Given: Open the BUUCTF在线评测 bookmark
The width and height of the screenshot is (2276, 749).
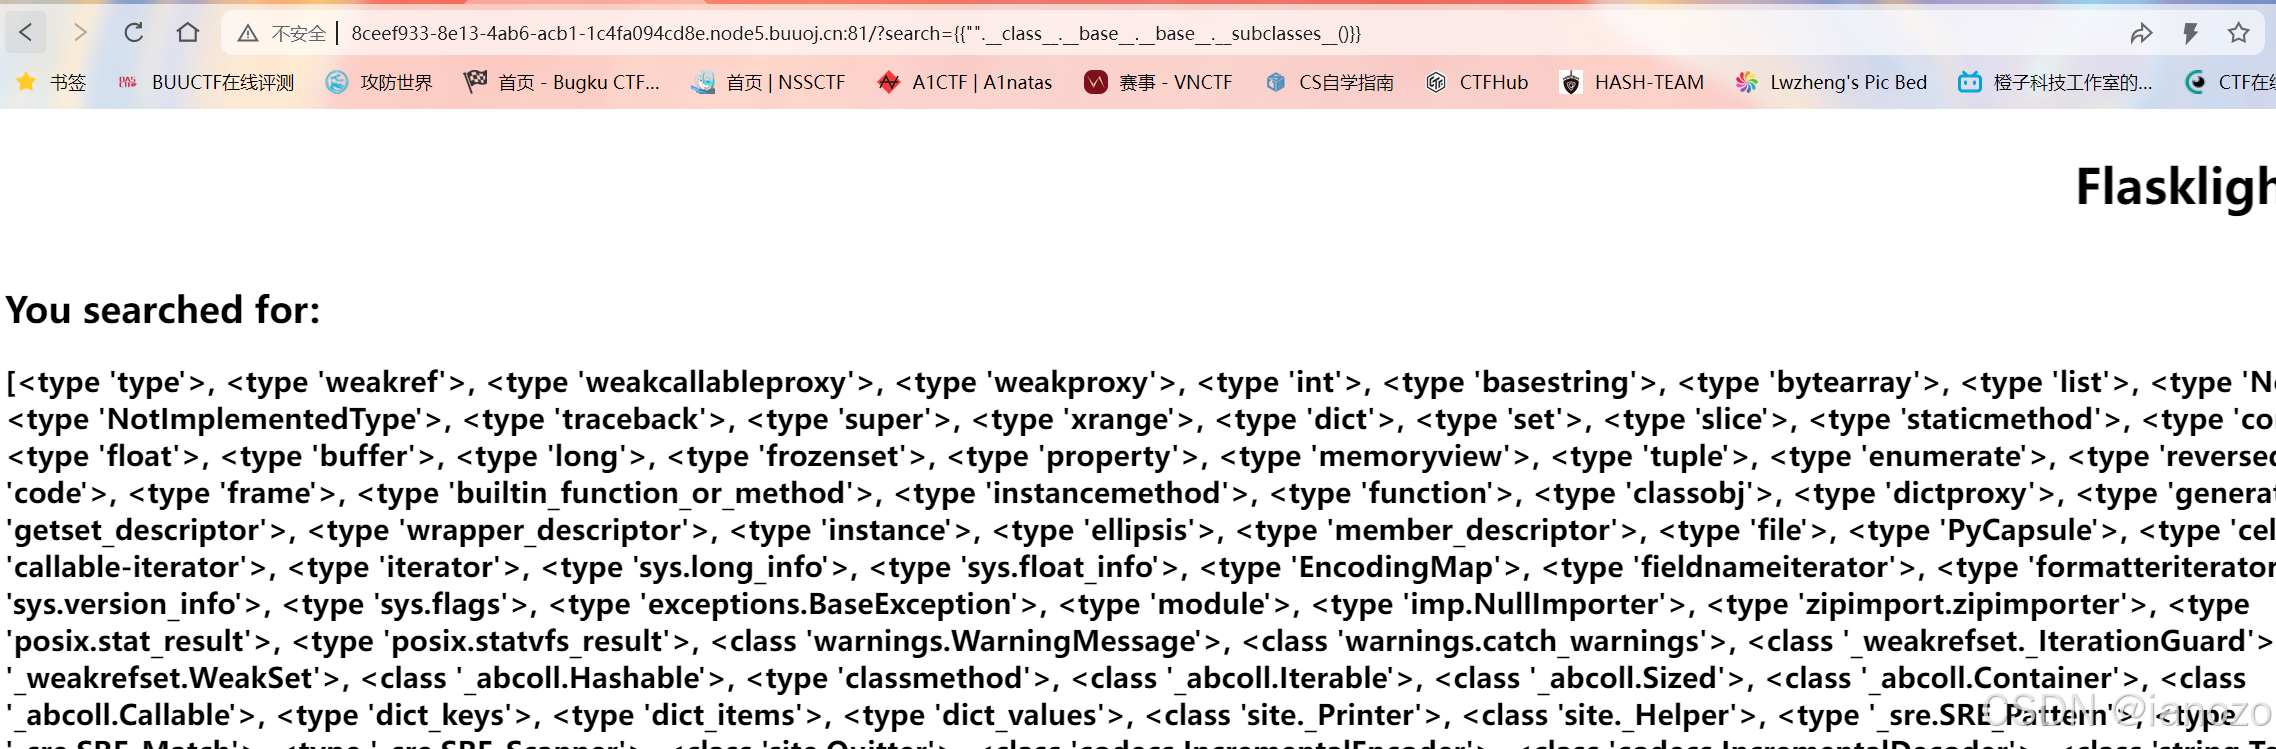Looking at the screenshot, I should [206, 82].
